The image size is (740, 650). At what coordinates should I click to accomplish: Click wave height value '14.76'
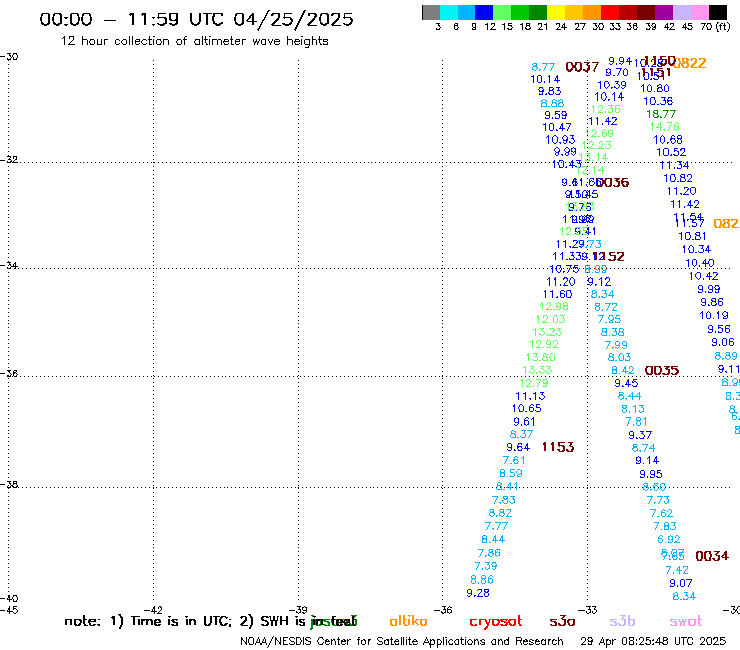click(664, 127)
